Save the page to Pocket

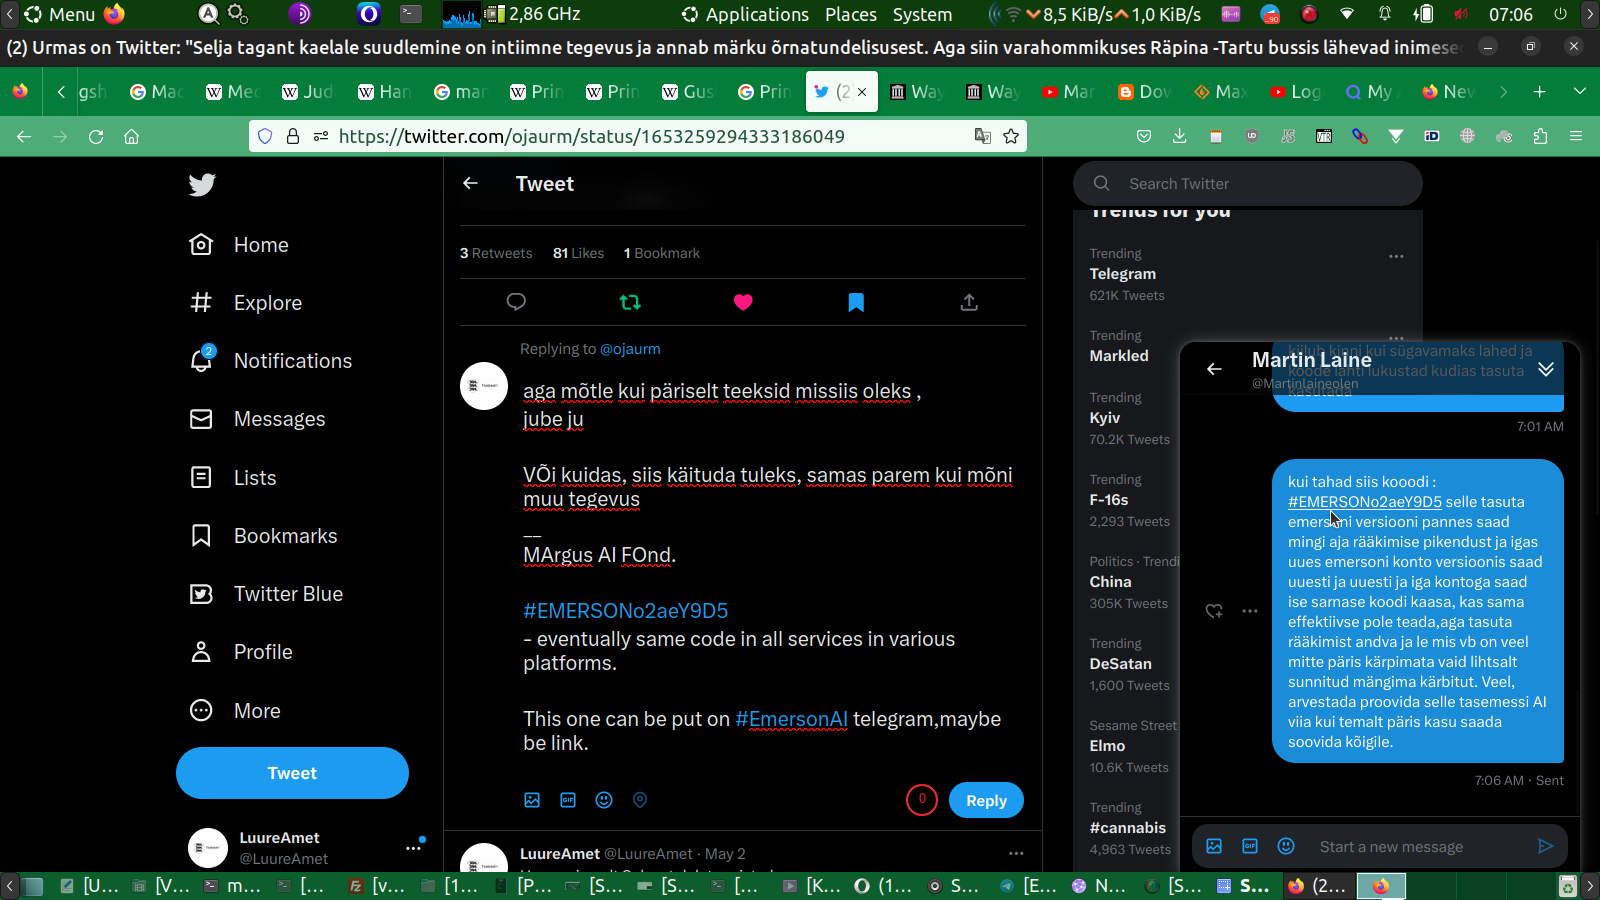pos(1144,136)
